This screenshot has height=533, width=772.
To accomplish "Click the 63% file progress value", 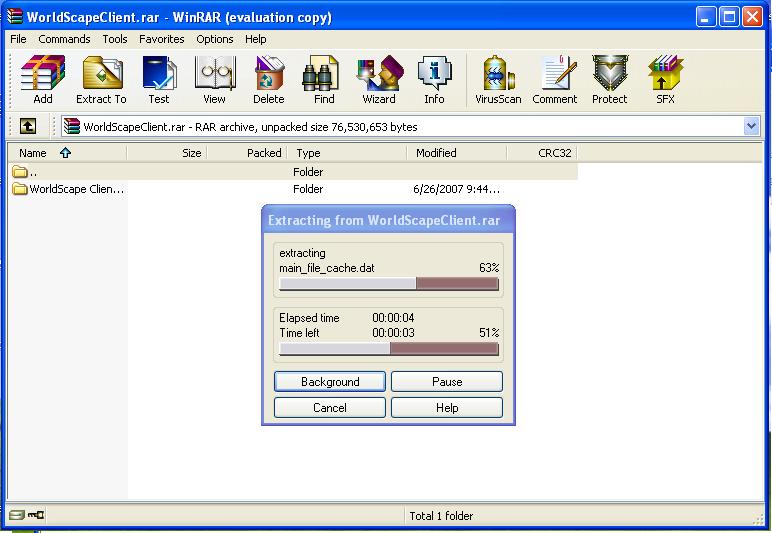I will click(x=489, y=268).
